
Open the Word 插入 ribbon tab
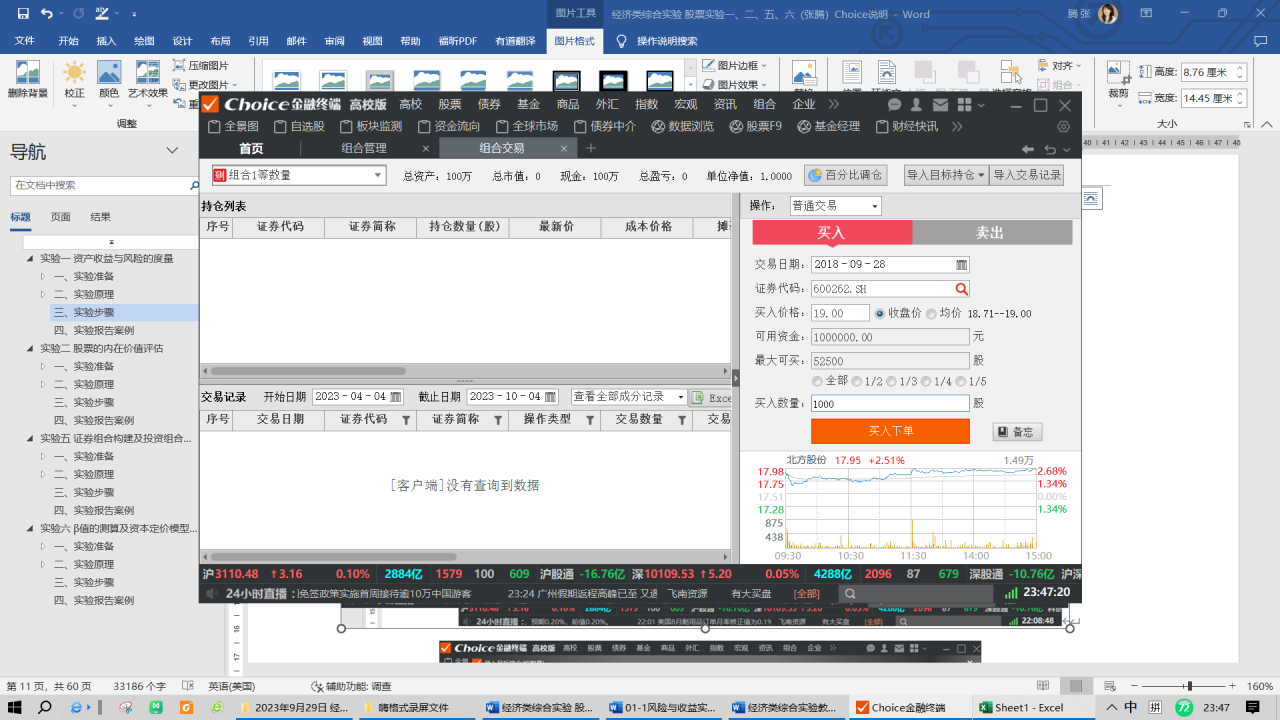coord(106,41)
